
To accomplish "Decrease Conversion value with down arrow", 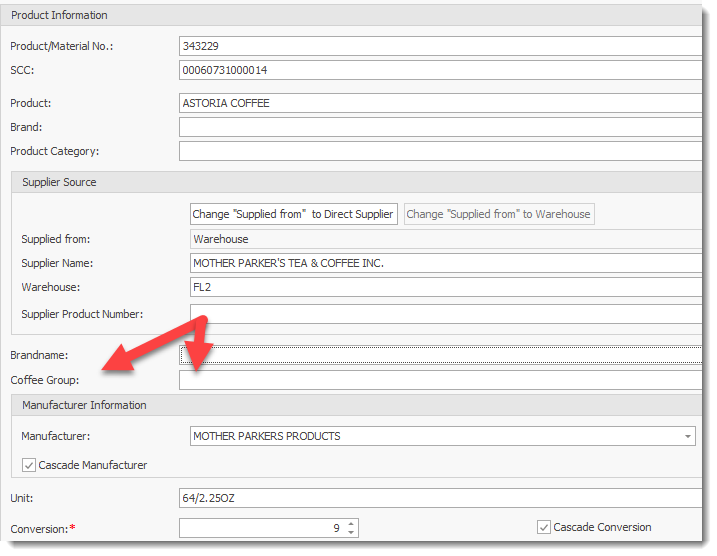I will tap(351, 533).
